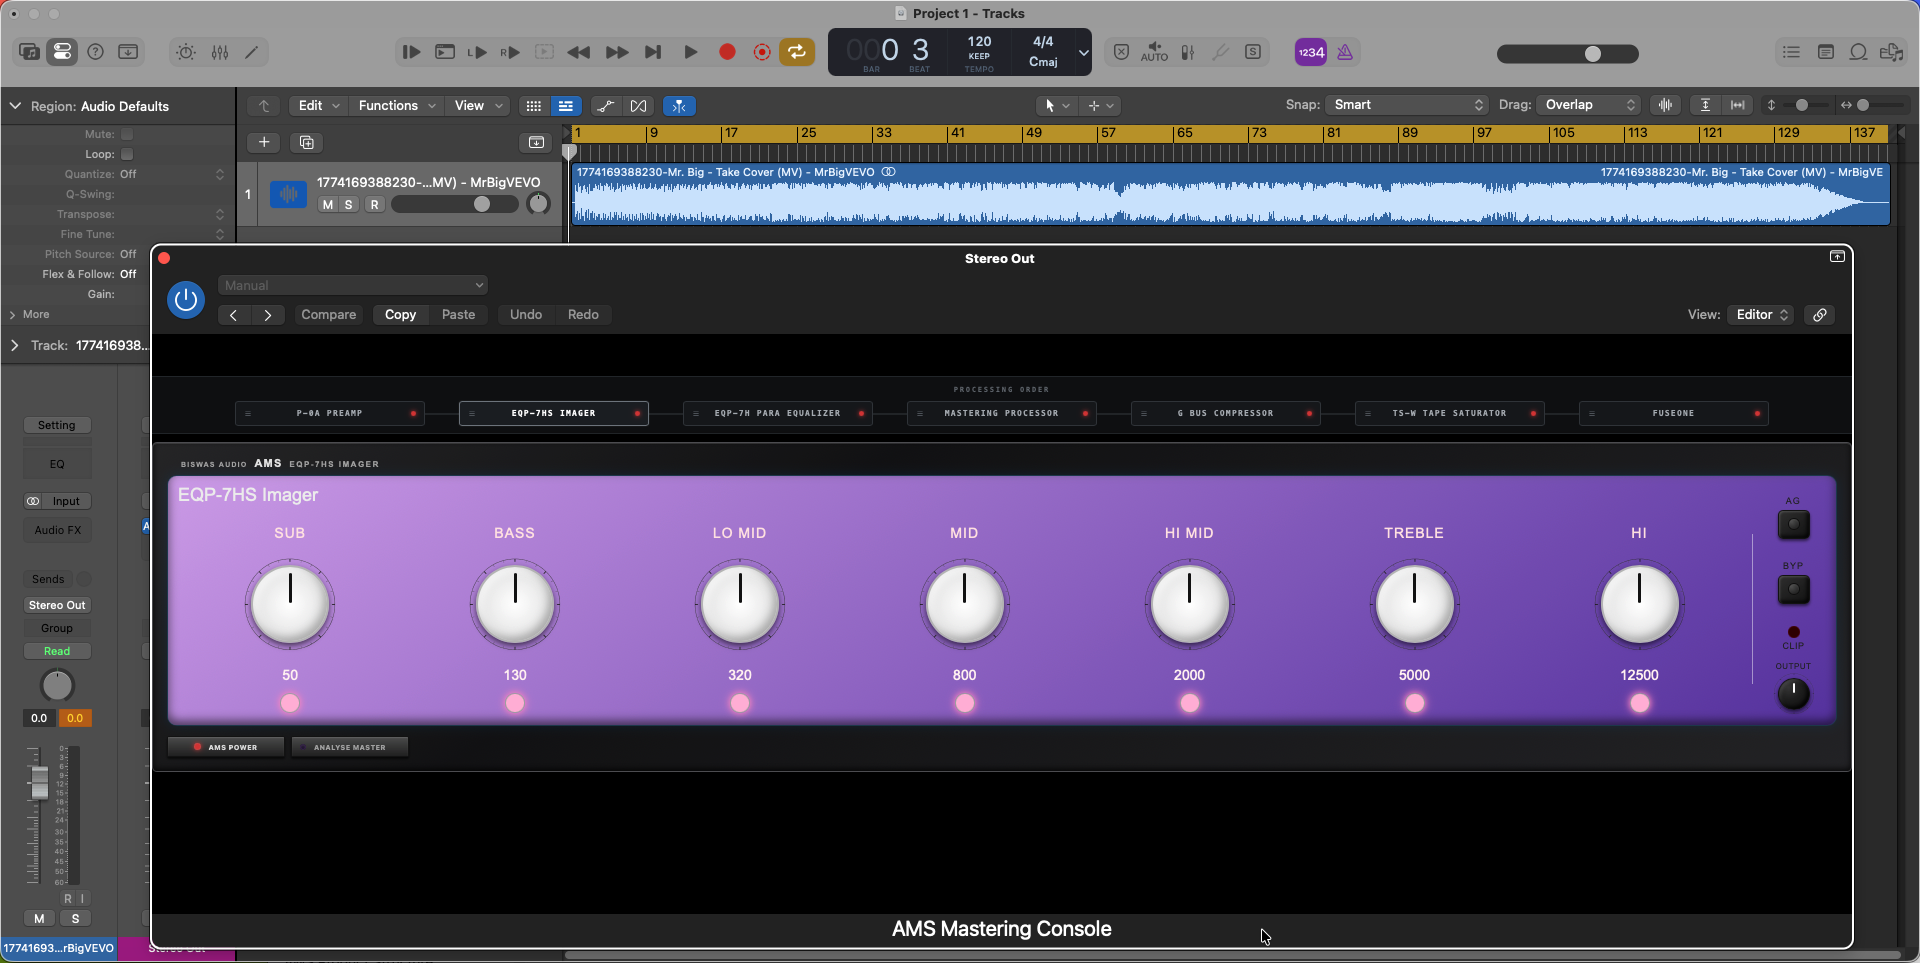This screenshot has width=1920, height=963.
Task: Open the Mixer faders icon
Action: point(220,52)
